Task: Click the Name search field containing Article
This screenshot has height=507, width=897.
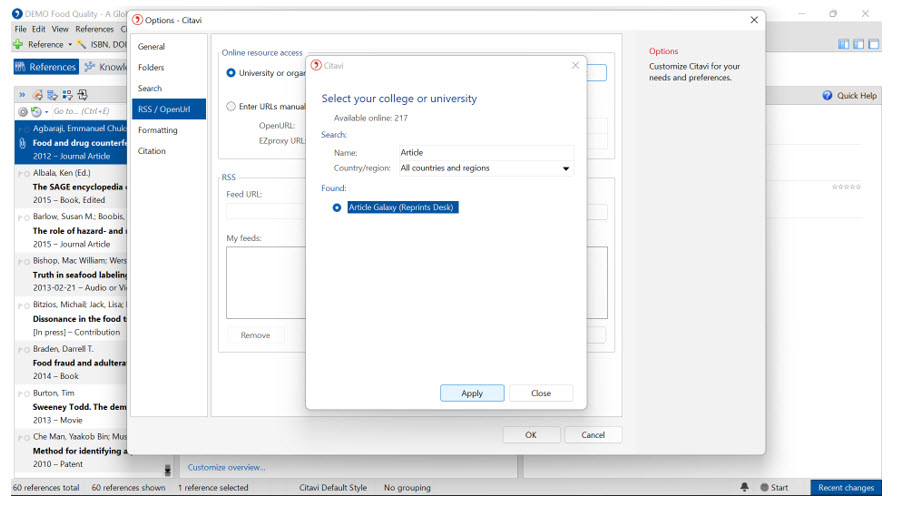Action: pyautogui.click(x=486, y=152)
